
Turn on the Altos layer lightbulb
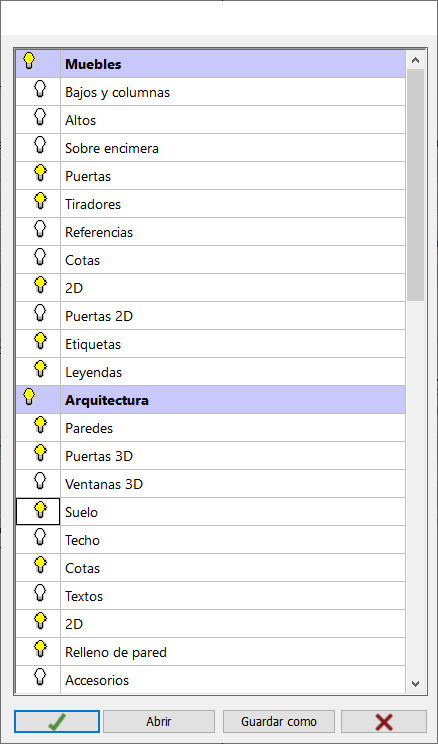[41, 118]
